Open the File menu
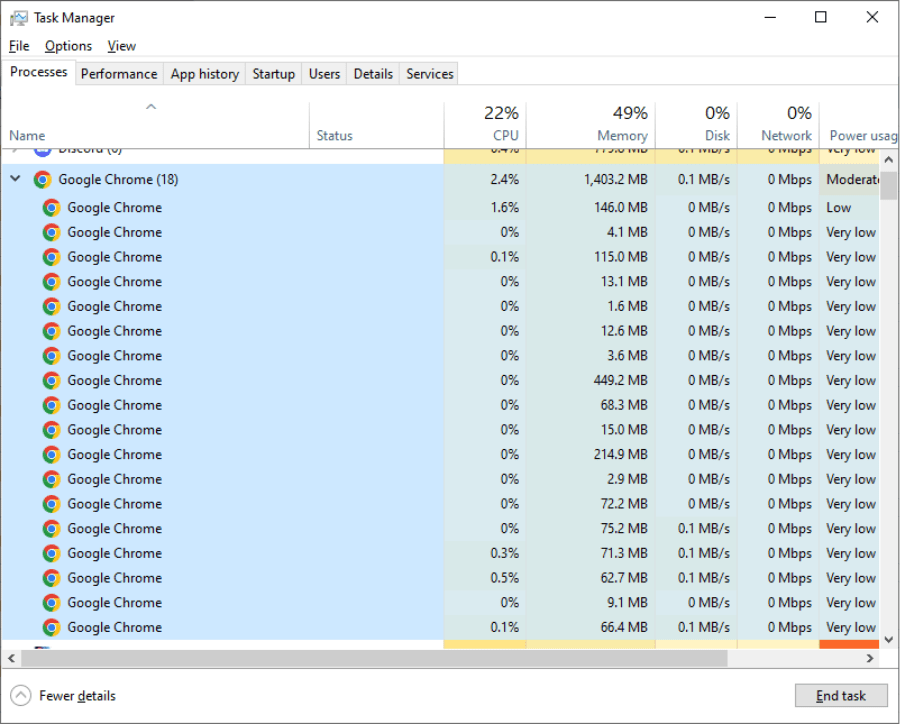Screen dimensions: 900x724 click(x=19, y=46)
